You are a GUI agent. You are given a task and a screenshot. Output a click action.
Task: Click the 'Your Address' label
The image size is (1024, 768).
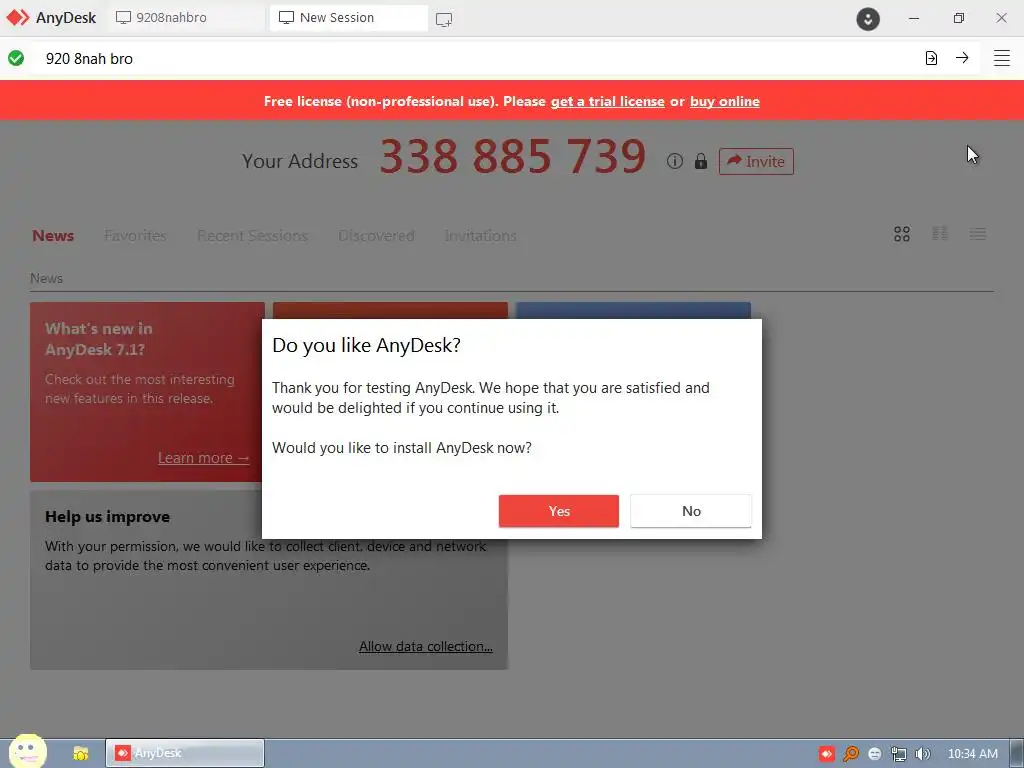(300, 161)
